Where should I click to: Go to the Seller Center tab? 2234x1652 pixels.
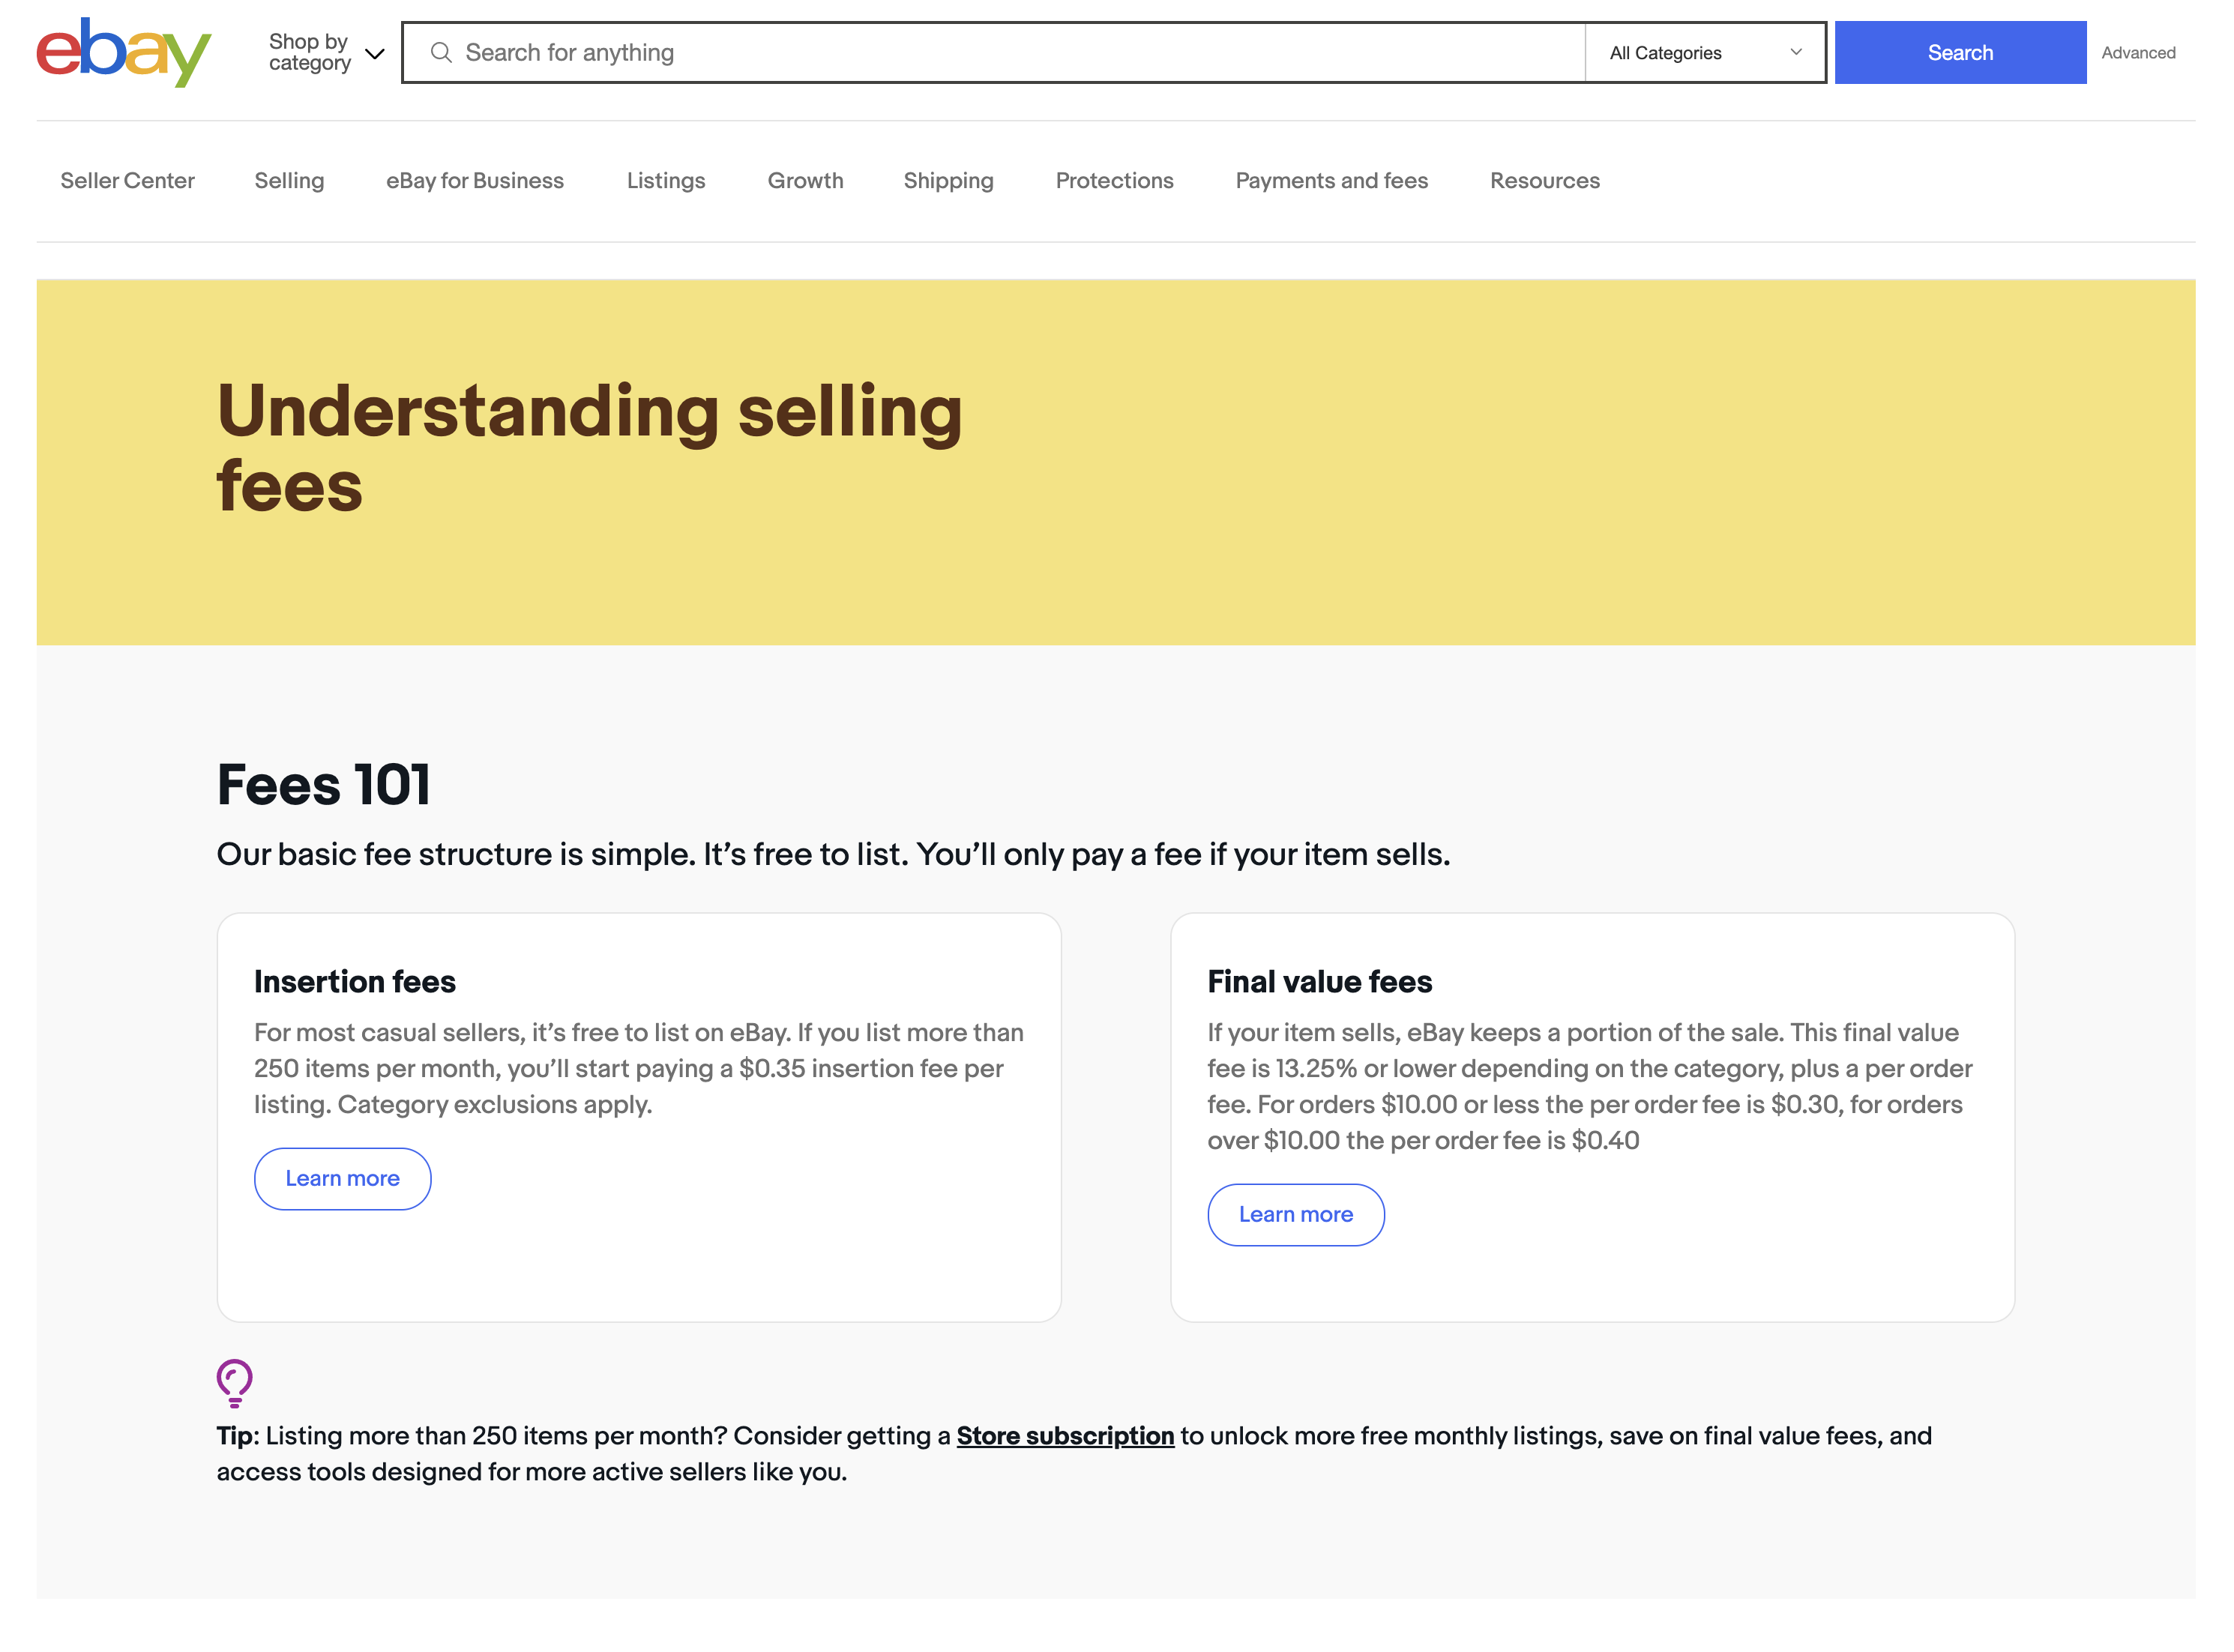(x=127, y=181)
